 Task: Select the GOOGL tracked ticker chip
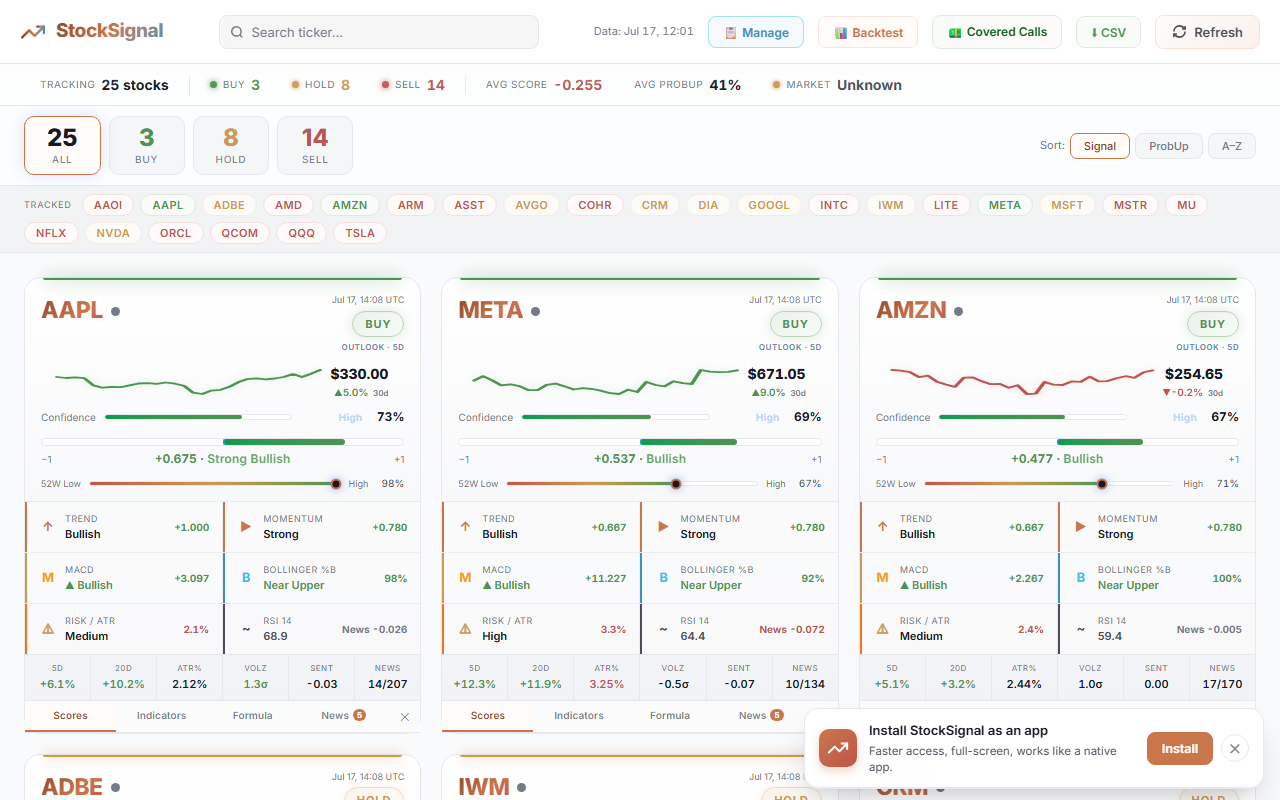(x=769, y=205)
